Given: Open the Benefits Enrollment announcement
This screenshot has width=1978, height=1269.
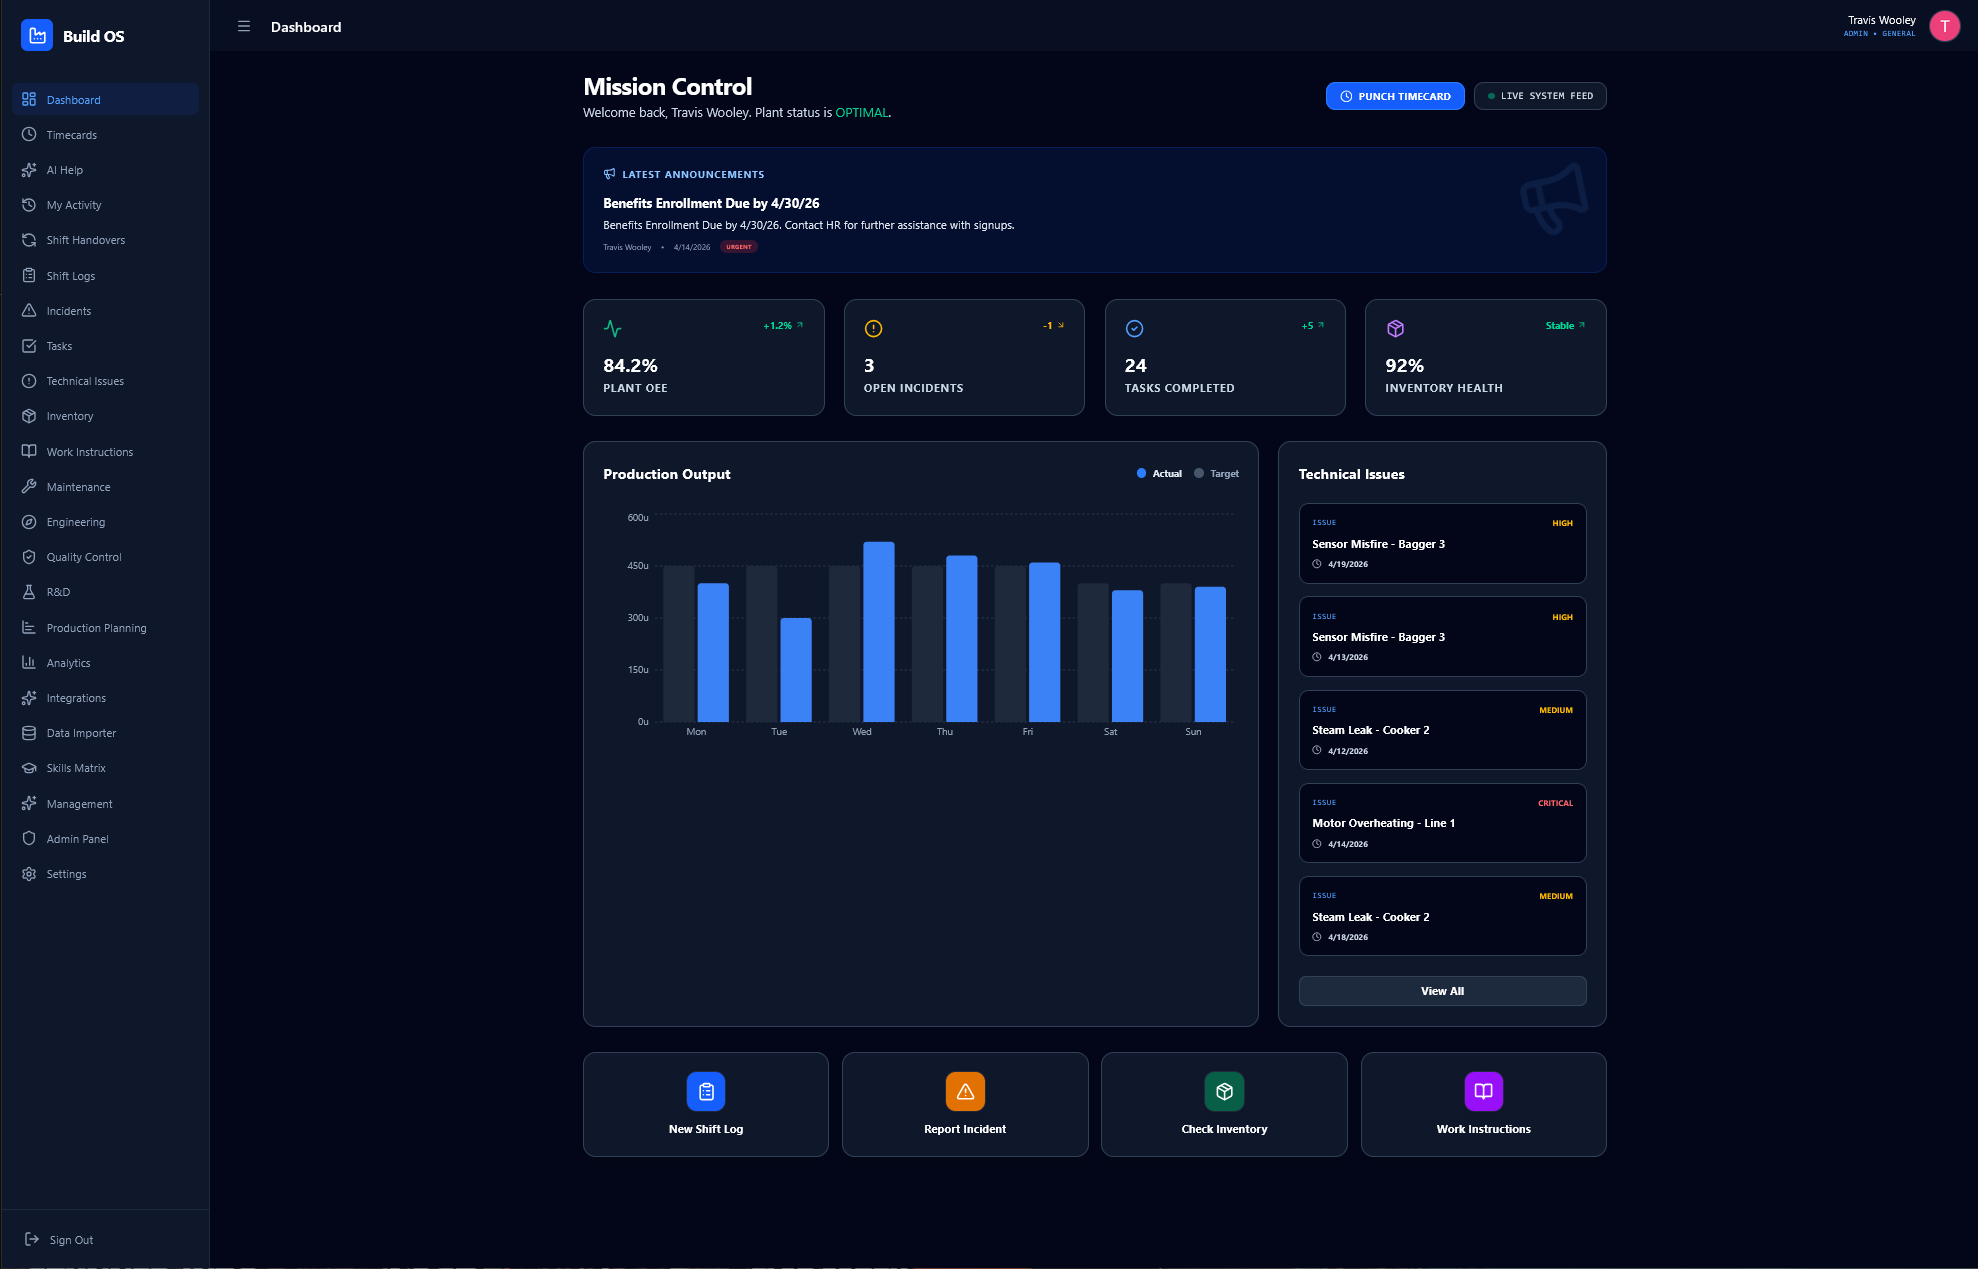Looking at the screenshot, I should pos(1095,210).
